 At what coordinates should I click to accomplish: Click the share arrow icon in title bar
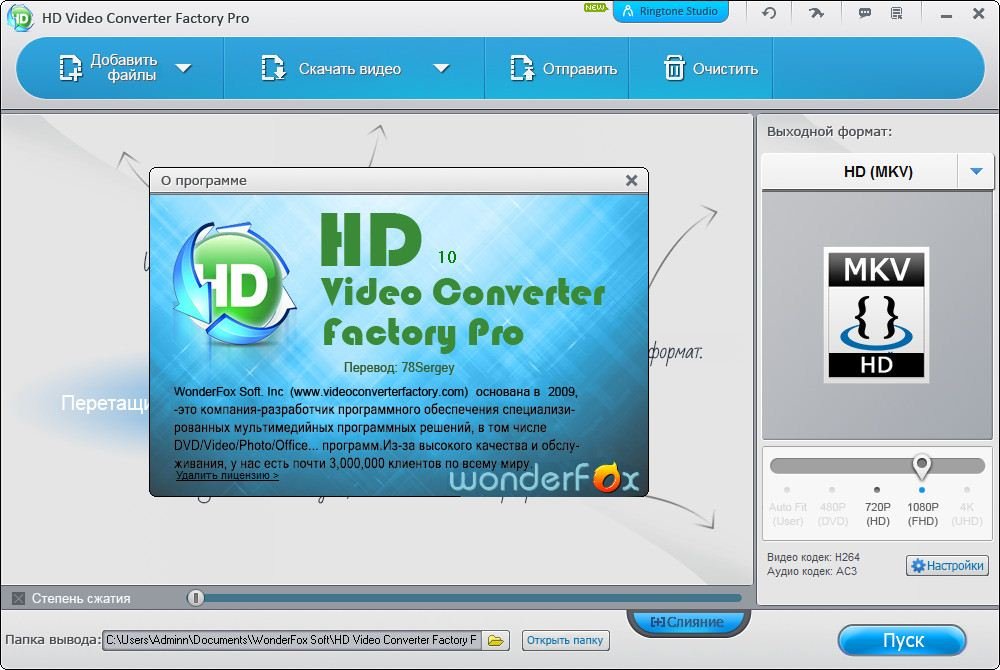pyautogui.click(x=816, y=13)
